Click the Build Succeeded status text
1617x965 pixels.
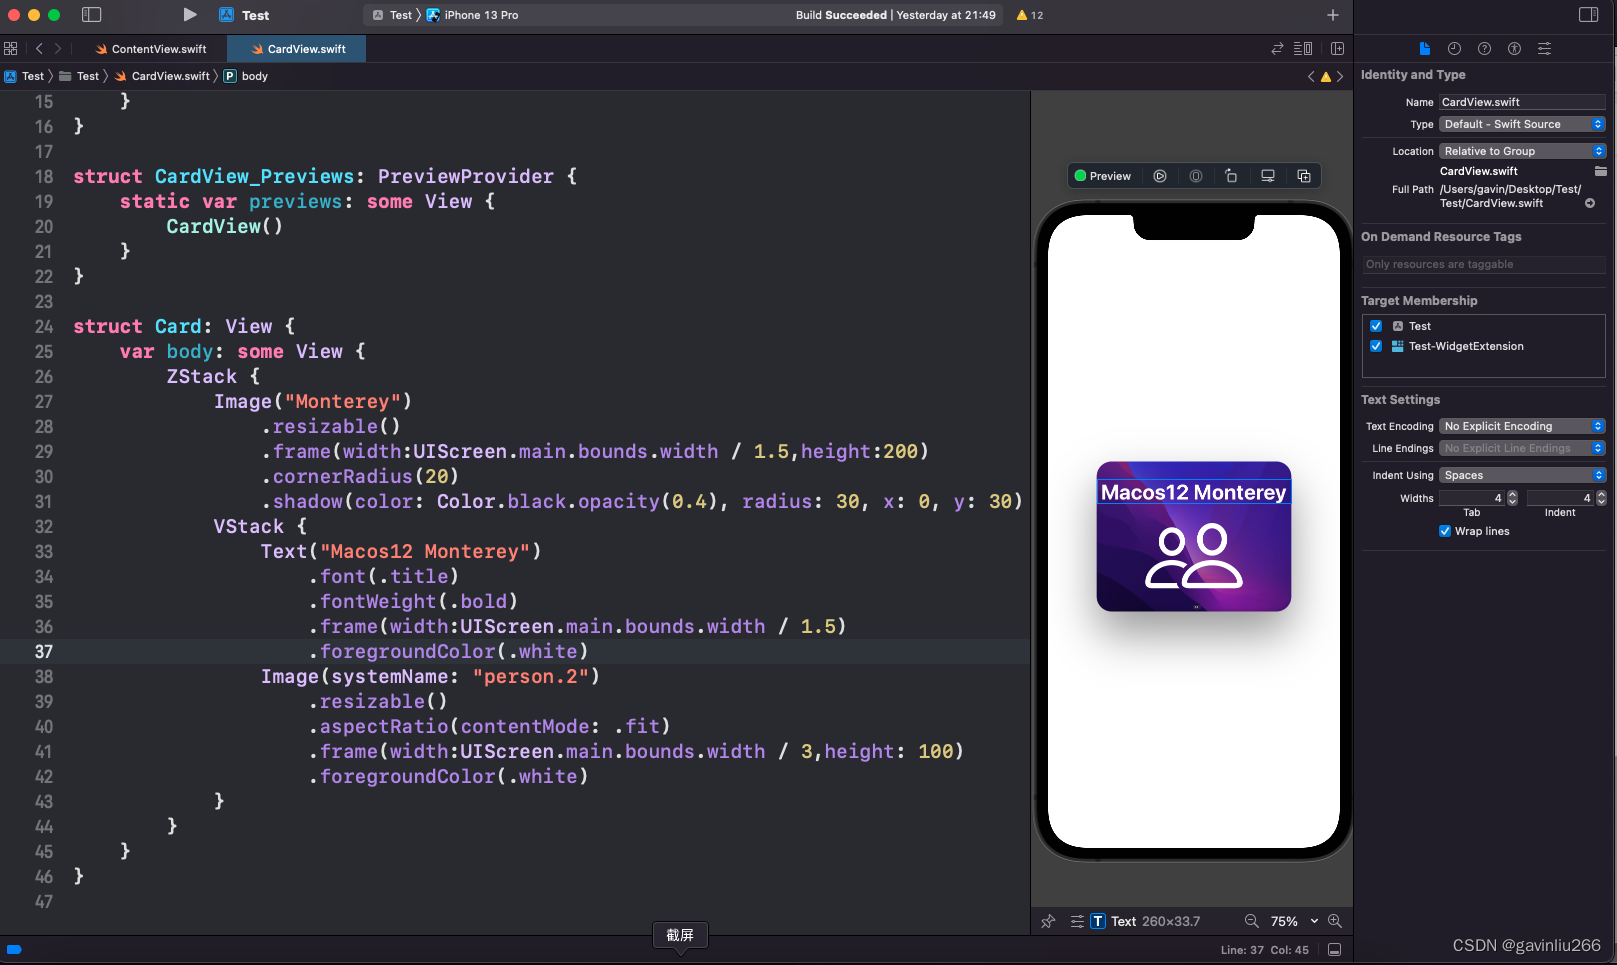click(x=841, y=15)
